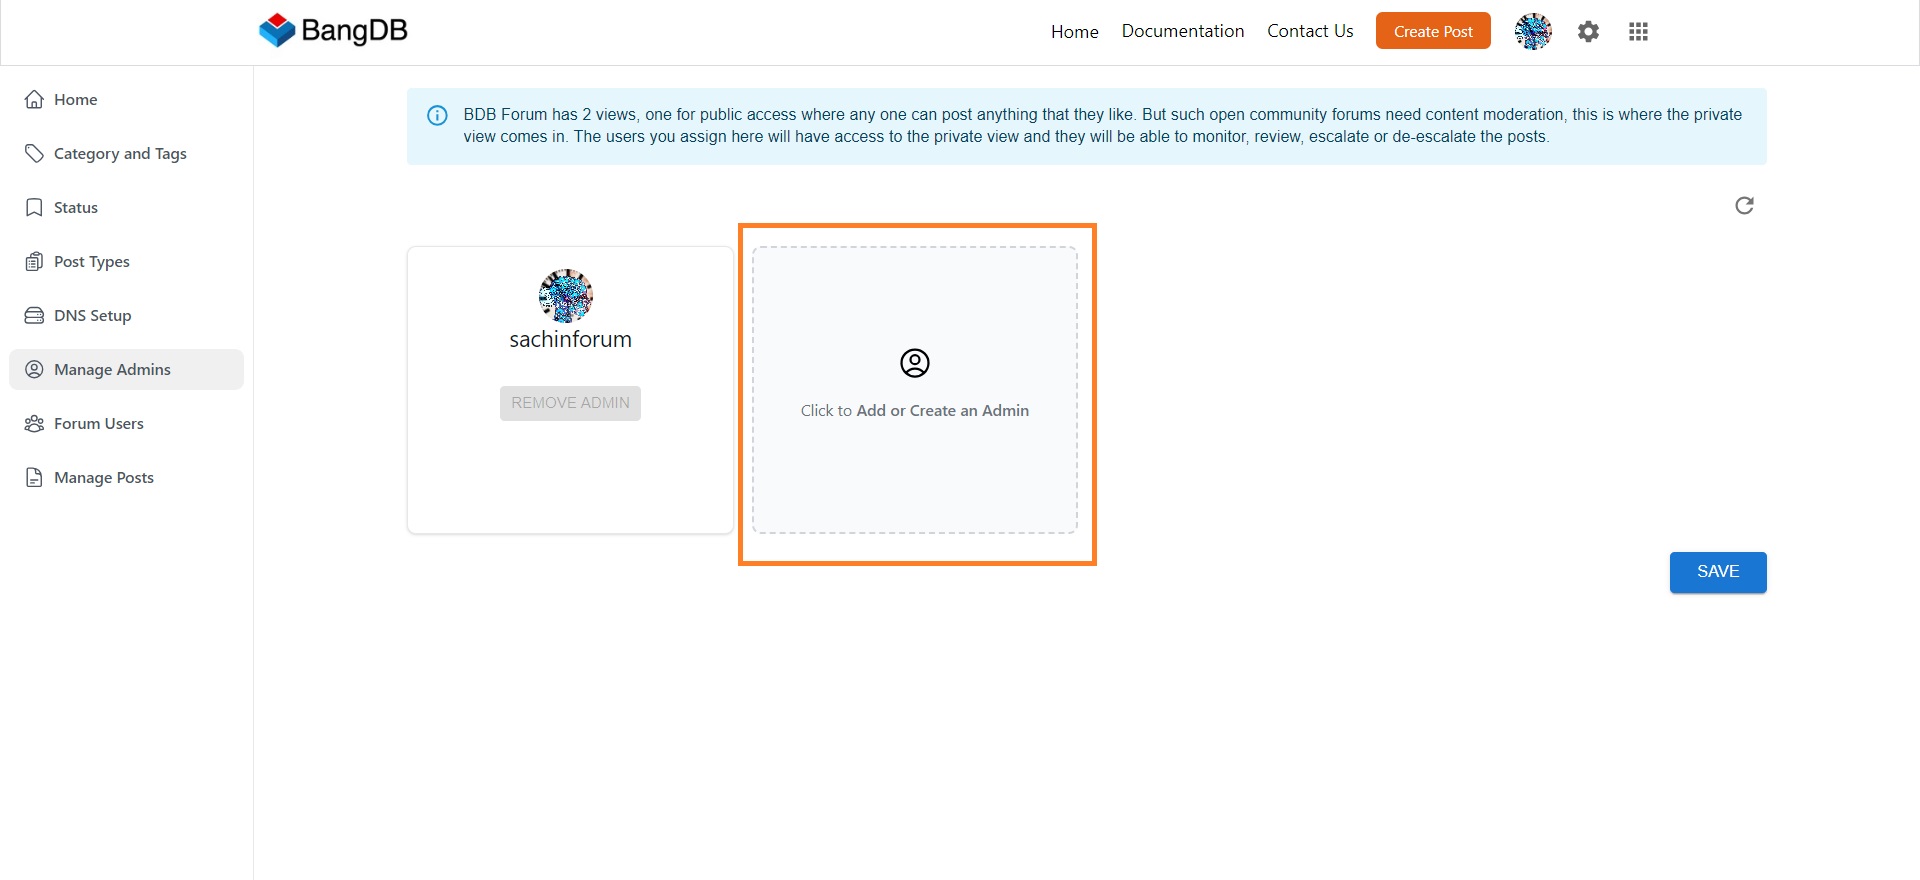Viewport: 1920px width, 880px height.
Task: Click the BDB Forum info banner text
Action: pos(1102,126)
